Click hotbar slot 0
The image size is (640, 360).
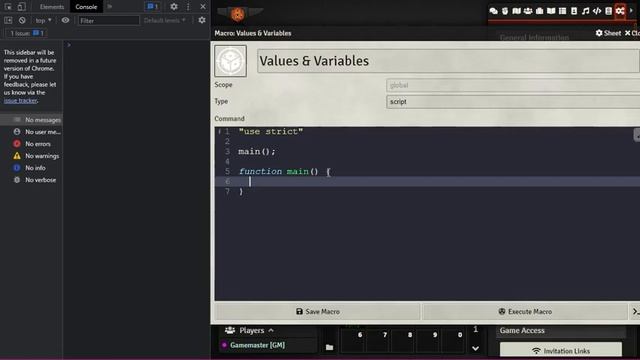pos(454,340)
